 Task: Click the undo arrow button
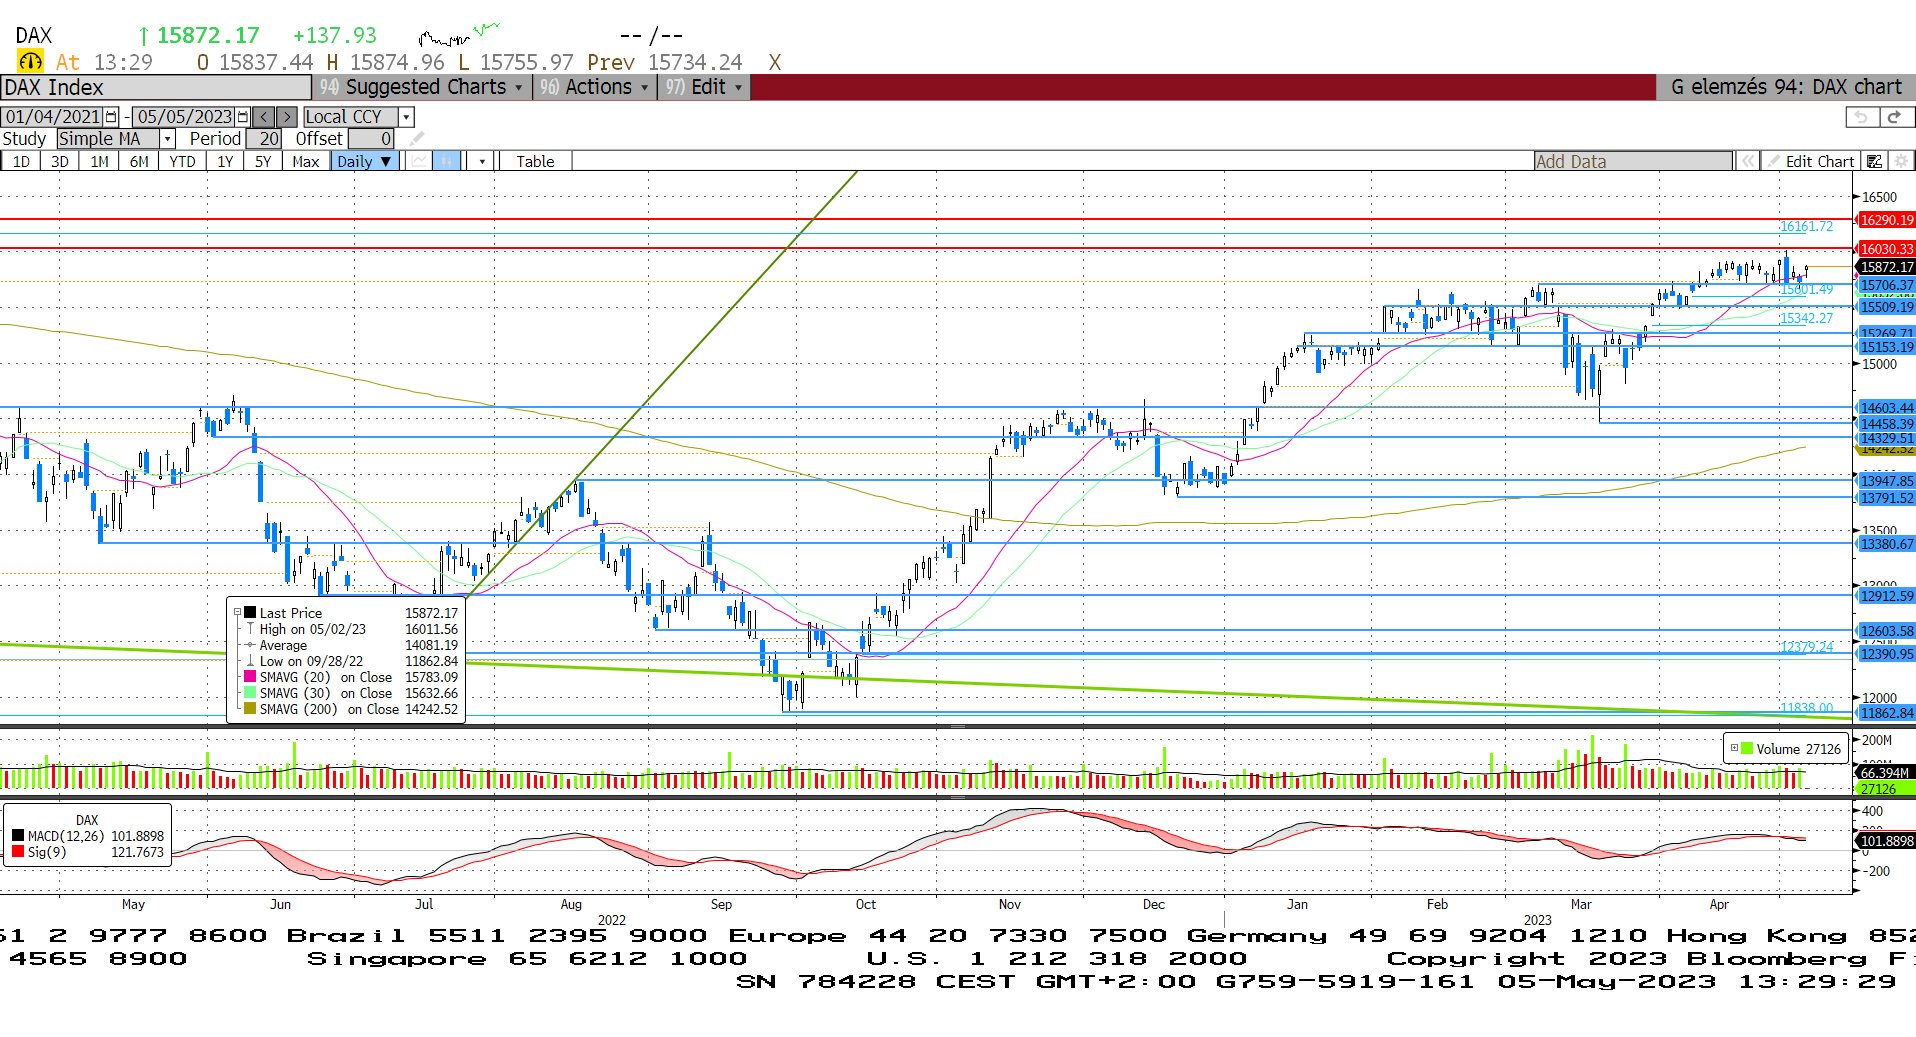click(x=1861, y=117)
